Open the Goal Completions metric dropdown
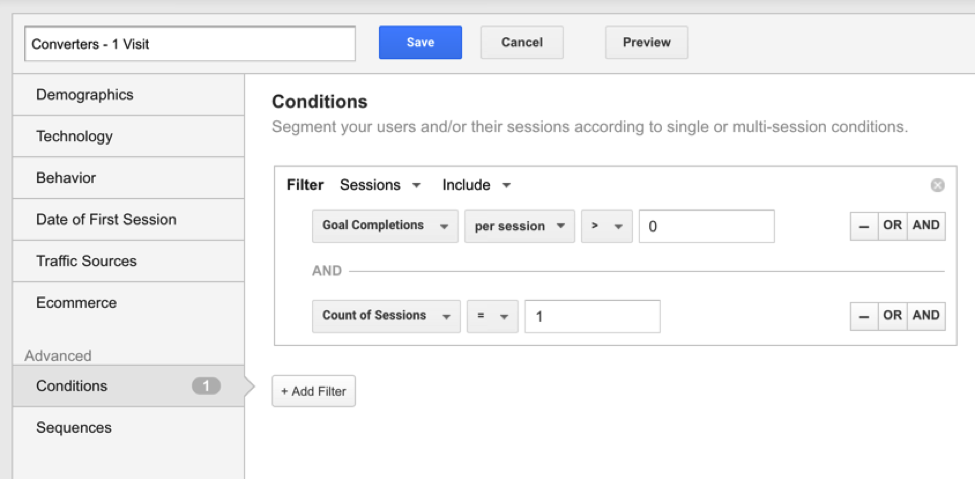 (385, 226)
